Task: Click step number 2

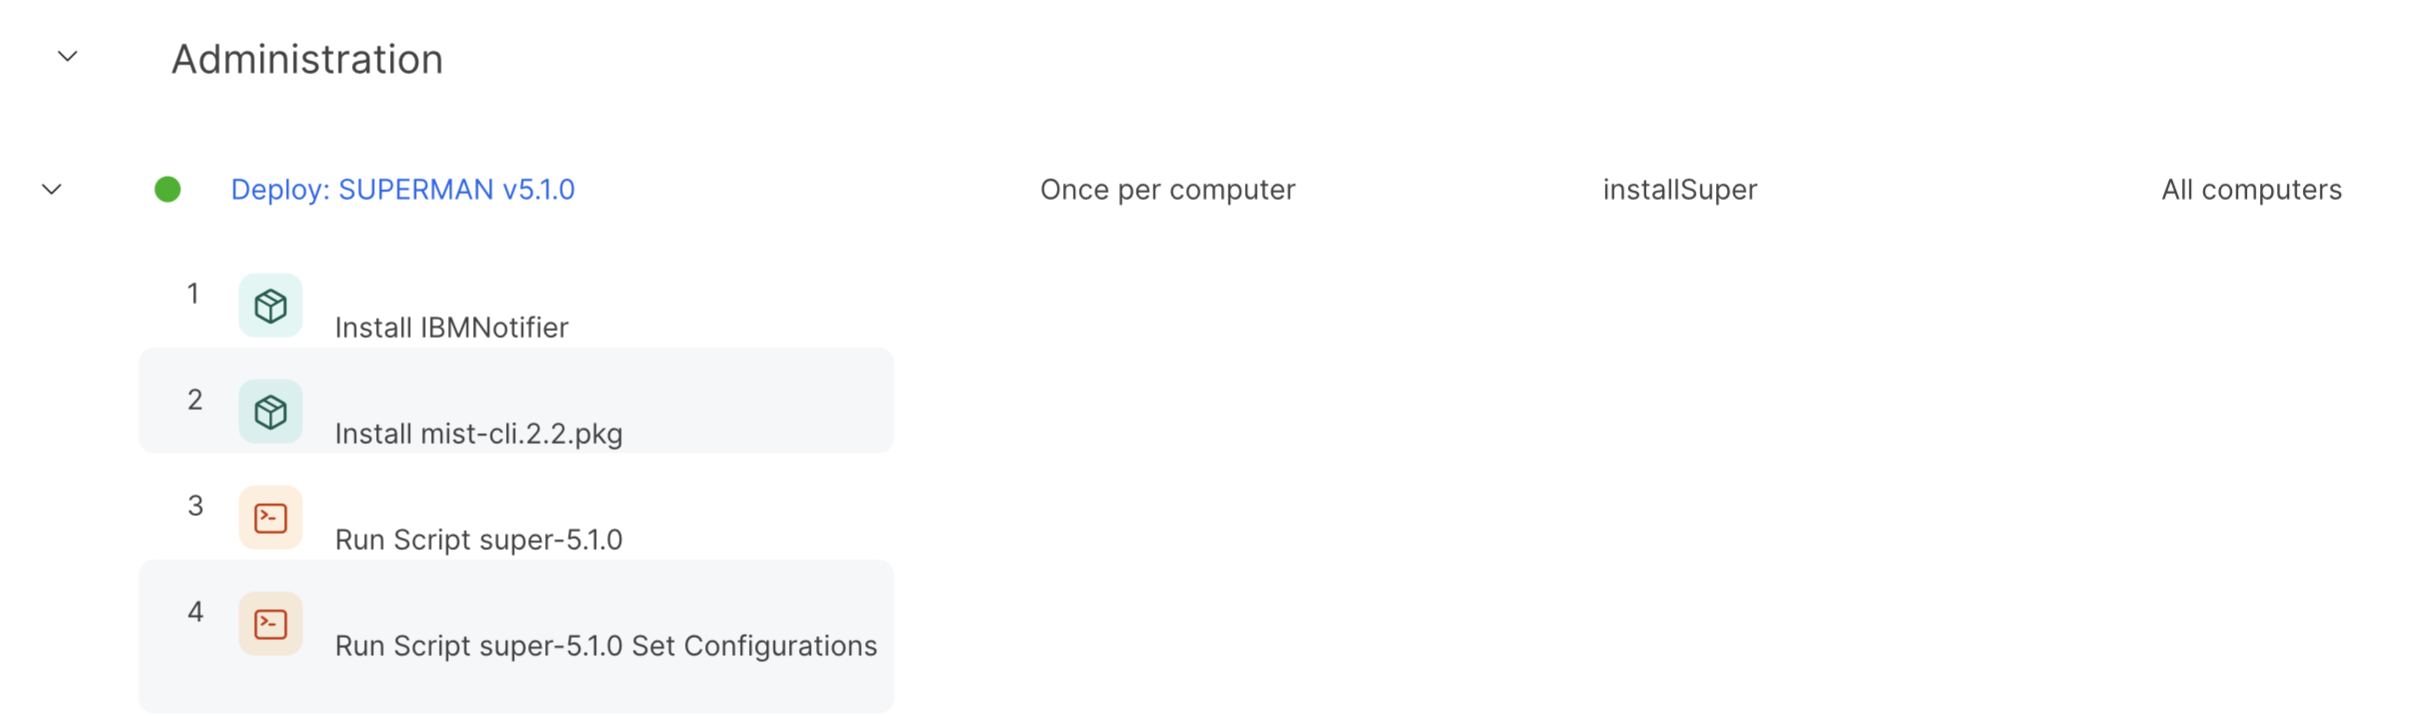Action: tap(195, 399)
